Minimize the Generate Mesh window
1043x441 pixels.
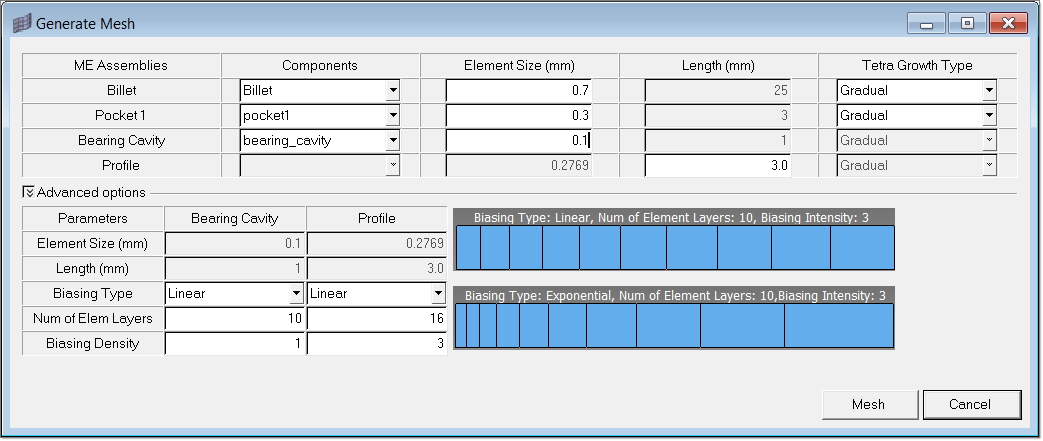(927, 24)
